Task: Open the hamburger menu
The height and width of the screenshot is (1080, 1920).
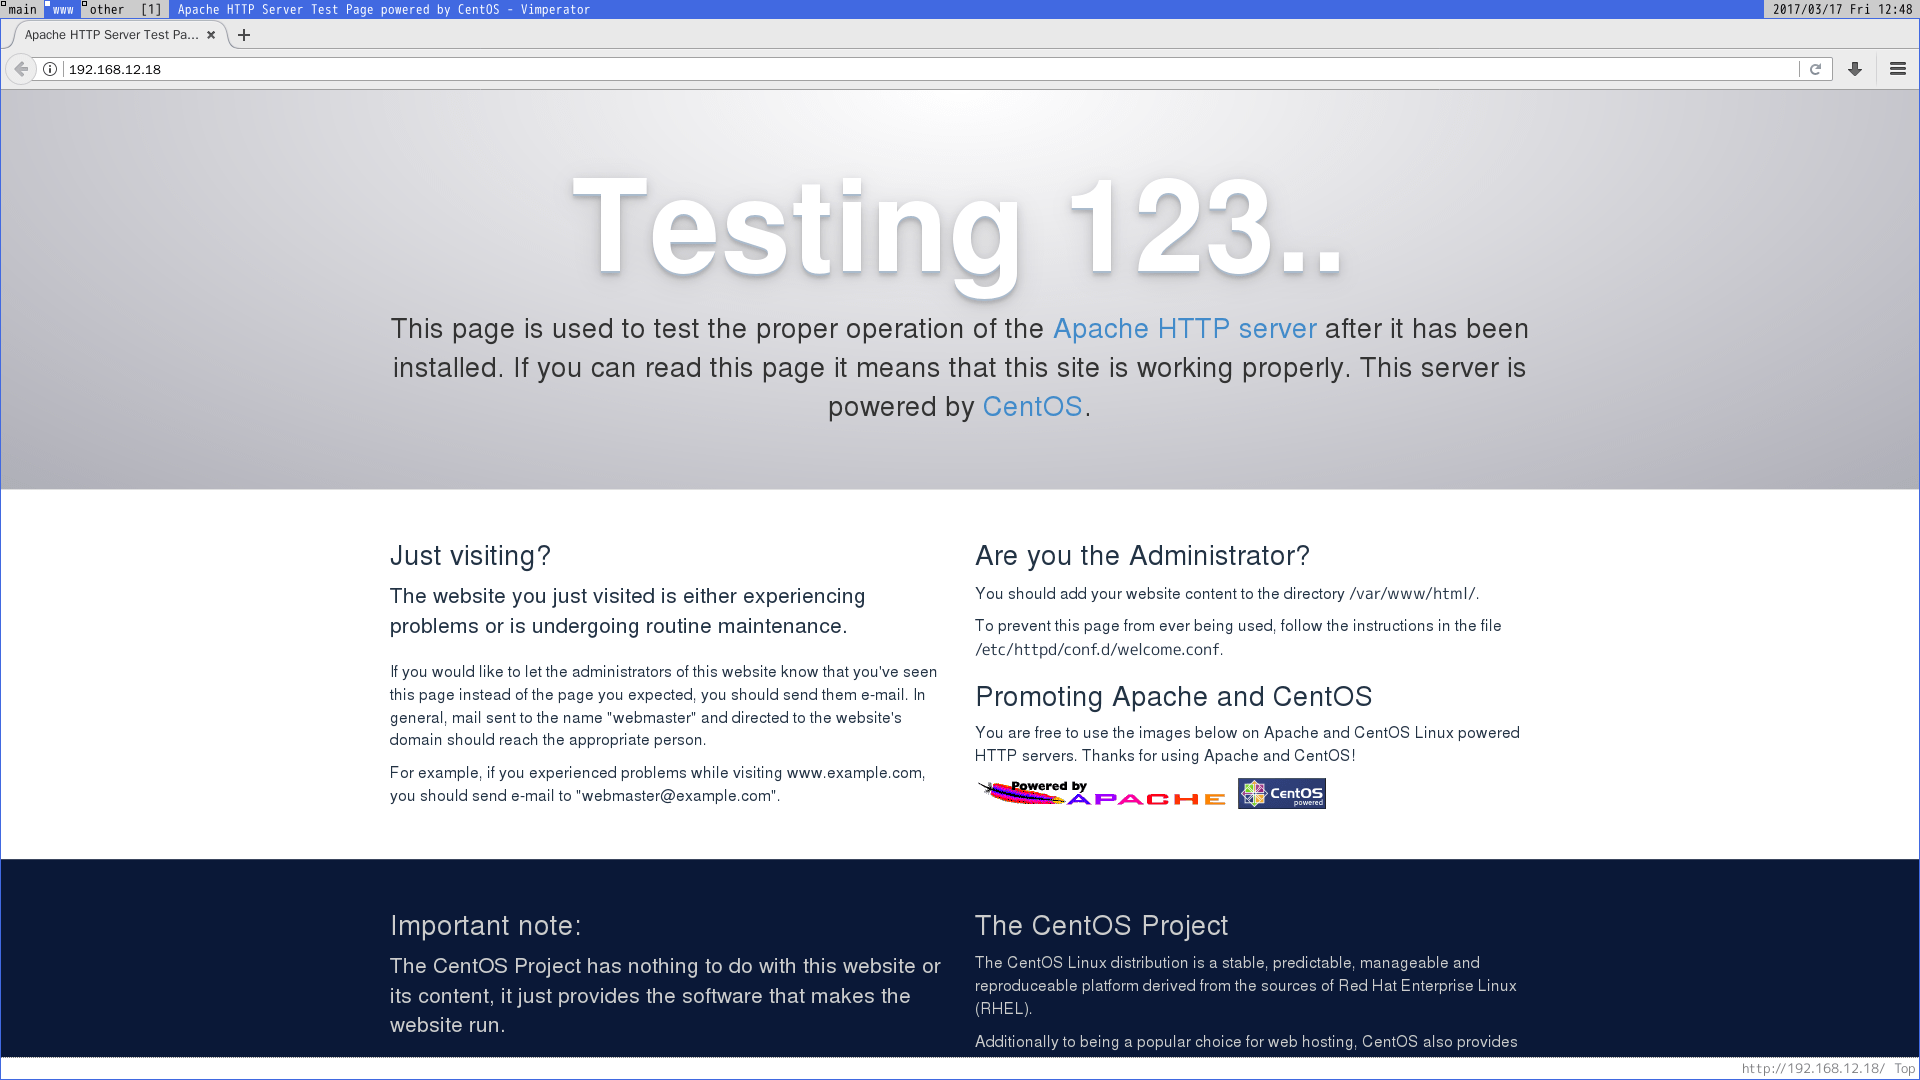Action: (1898, 69)
